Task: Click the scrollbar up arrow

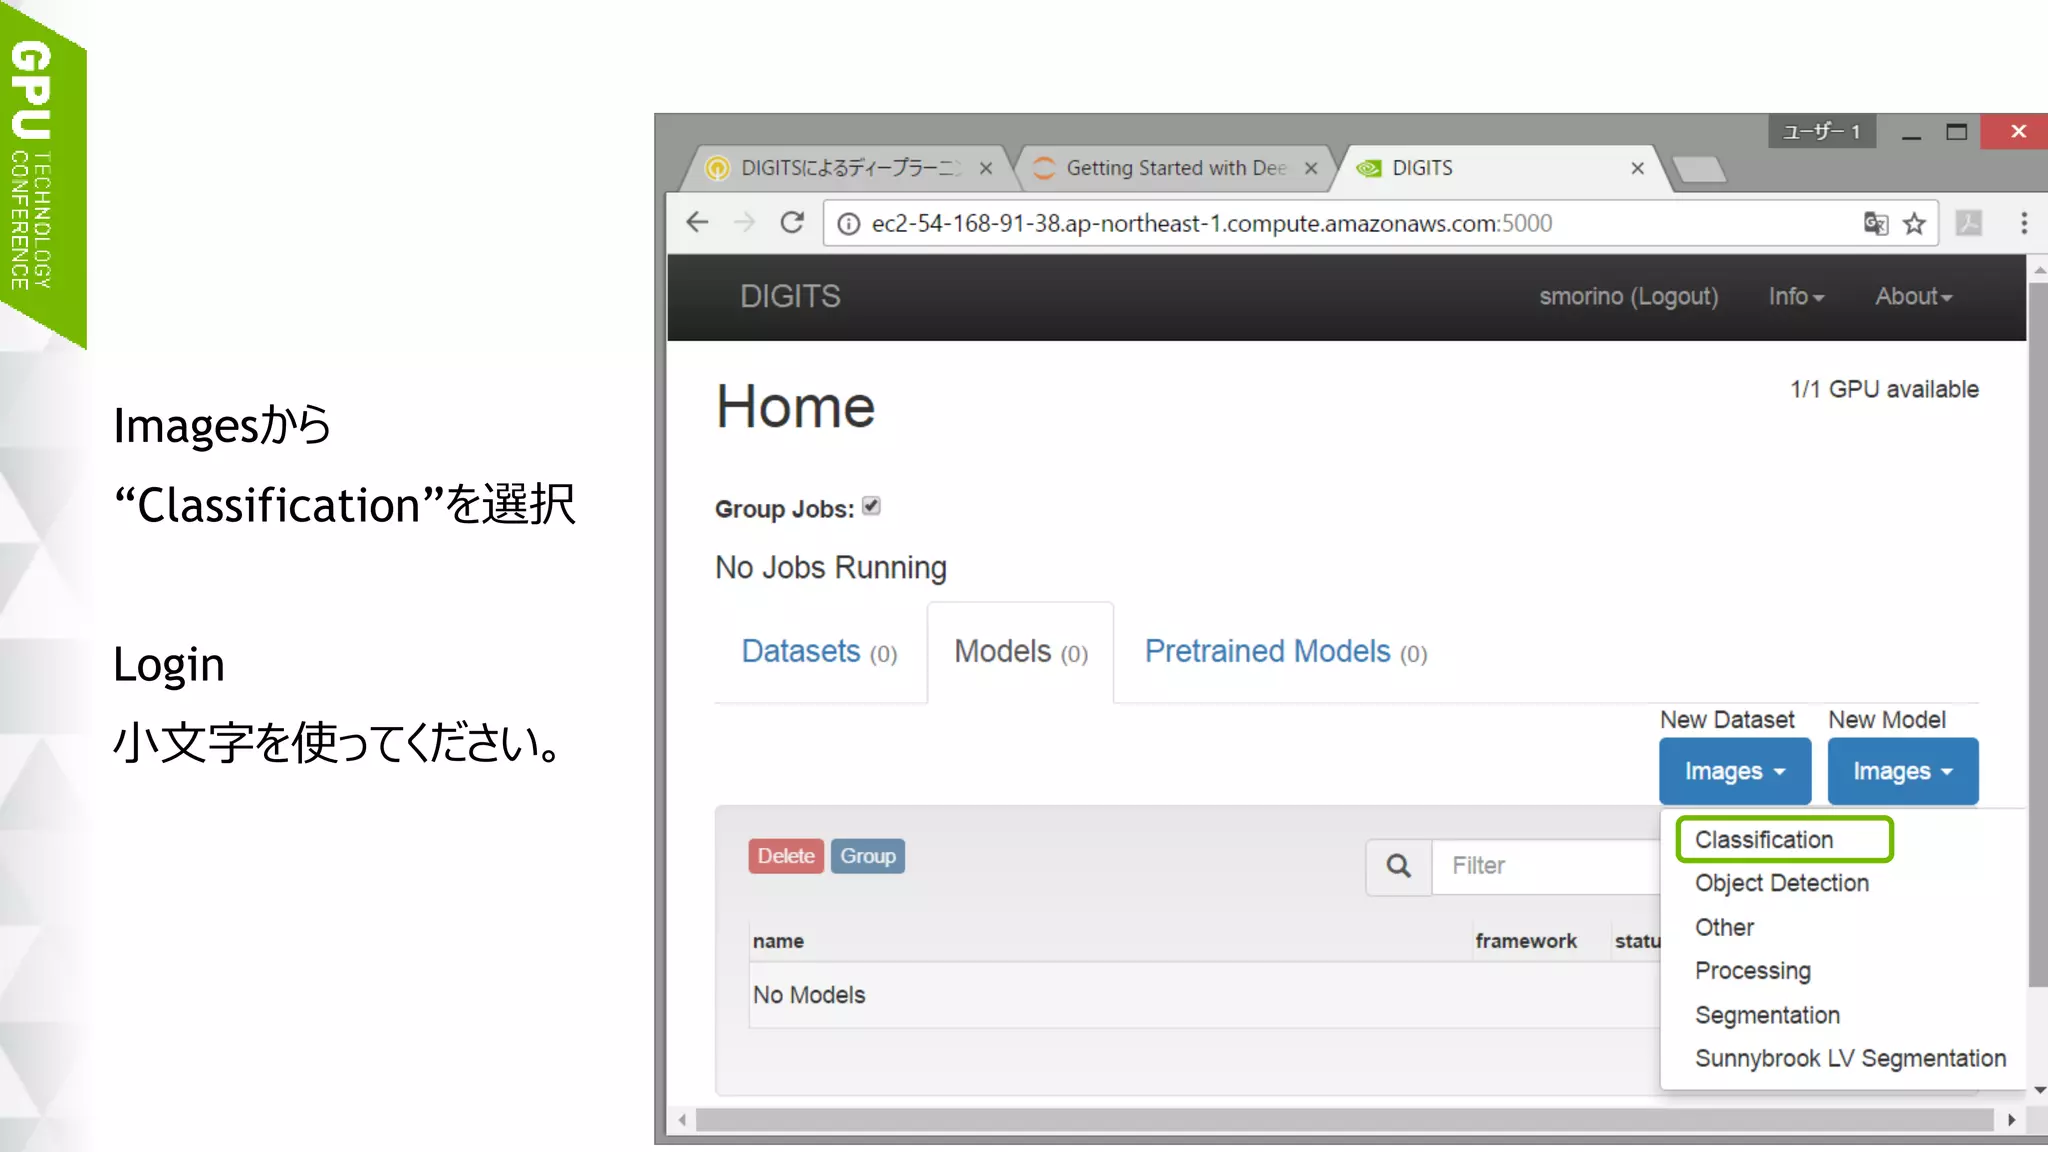Action: (2039, 269)
